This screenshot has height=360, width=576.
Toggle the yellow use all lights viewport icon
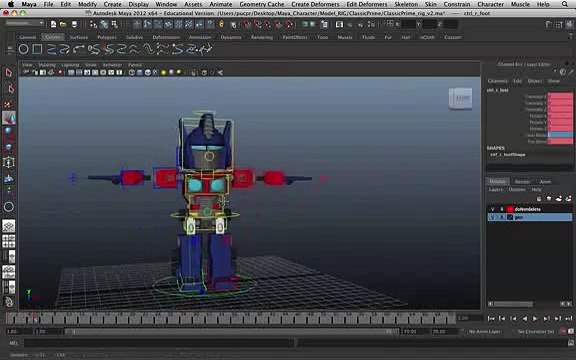tap(163, 72)
